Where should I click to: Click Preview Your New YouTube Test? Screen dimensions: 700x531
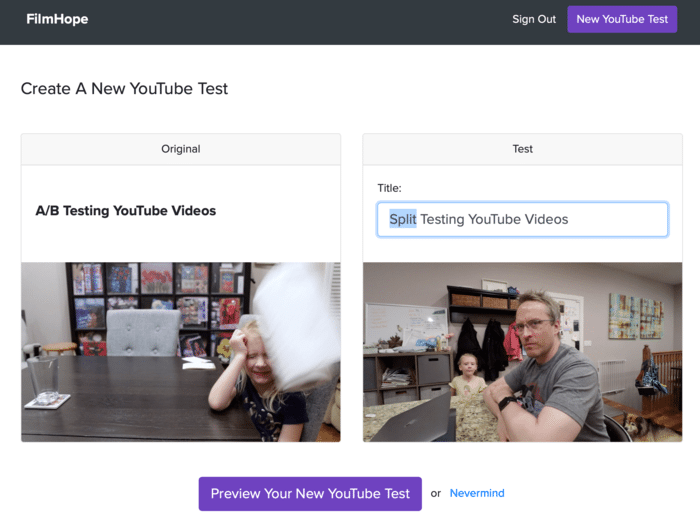tap(310, 493)
